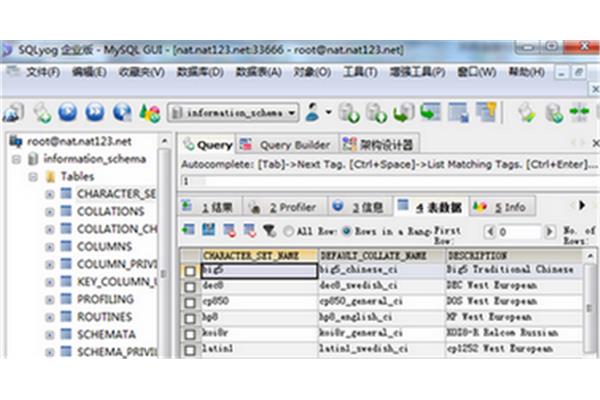
Task: Expand the SCHEMATA table node
Action: click(49, 335)
